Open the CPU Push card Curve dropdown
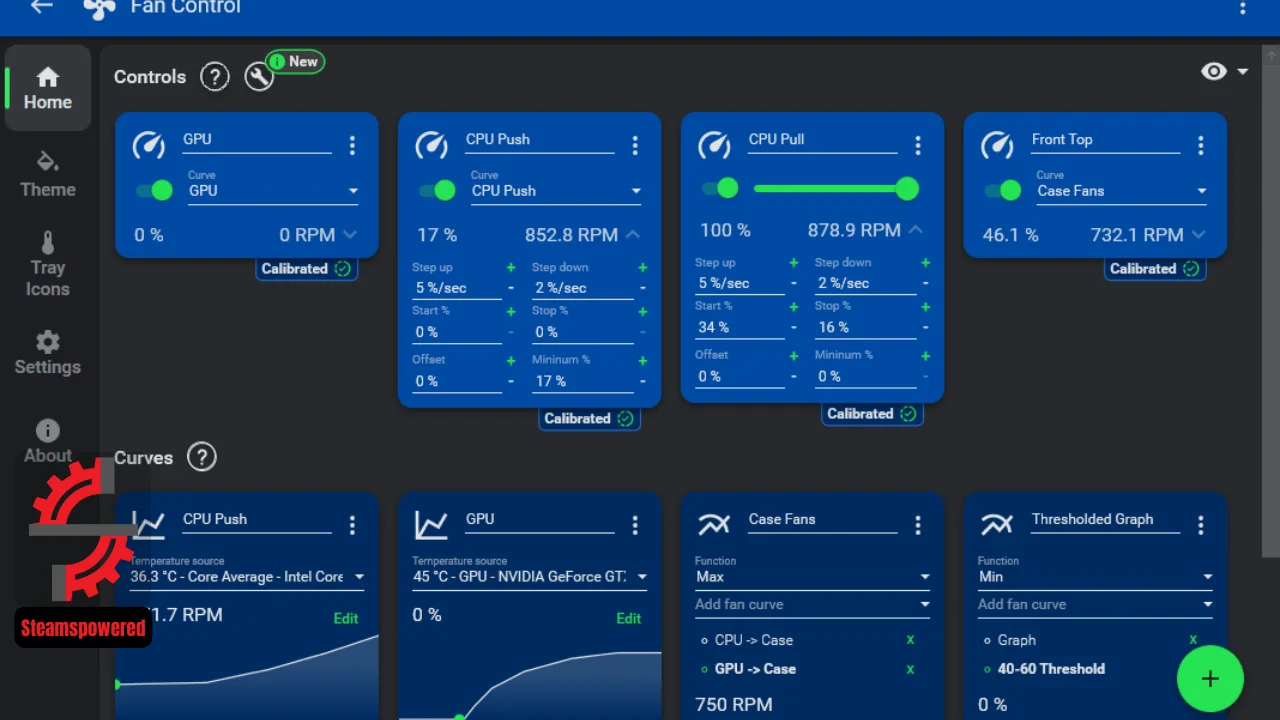This screenshot has height=720, width=1280. [x=556, y=190]
